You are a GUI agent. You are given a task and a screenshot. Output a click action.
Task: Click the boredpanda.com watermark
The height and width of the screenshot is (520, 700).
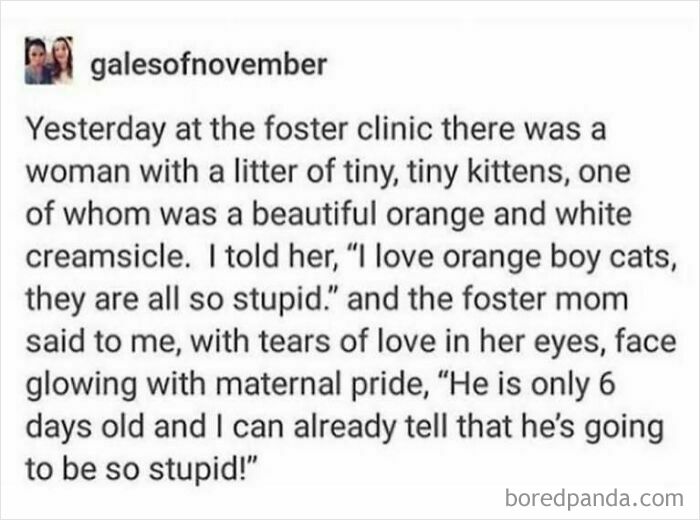pyautogui.click(x=595, y=496)
